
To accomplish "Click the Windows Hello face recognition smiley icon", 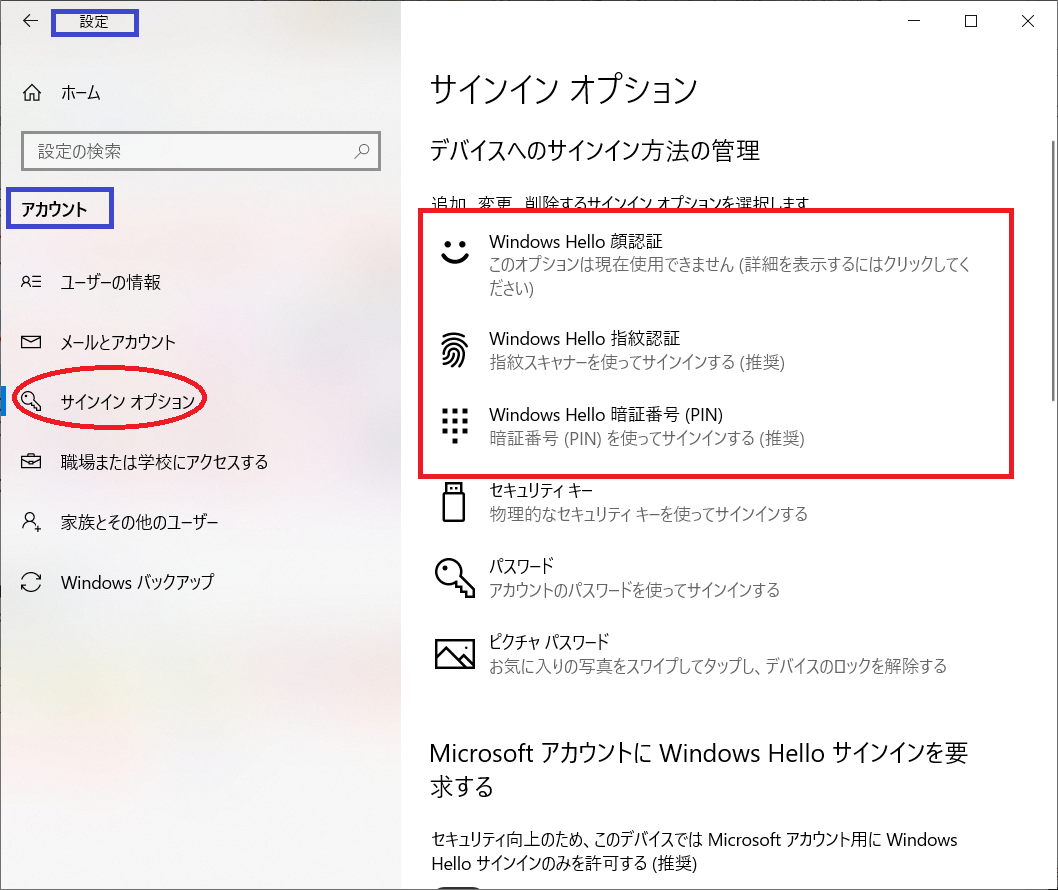I will pos(455,252).
